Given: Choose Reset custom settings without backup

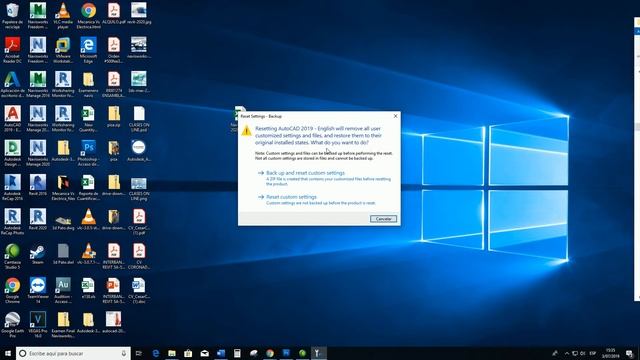Looking at the screenshot, I should [291, 197].
